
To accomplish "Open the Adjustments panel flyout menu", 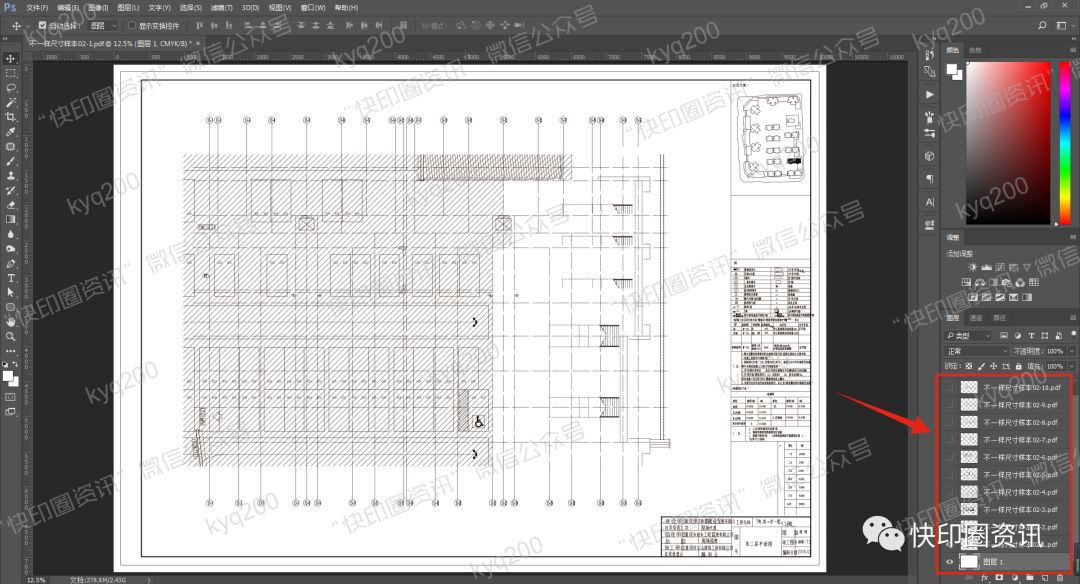I will (x=1072, y=237).
